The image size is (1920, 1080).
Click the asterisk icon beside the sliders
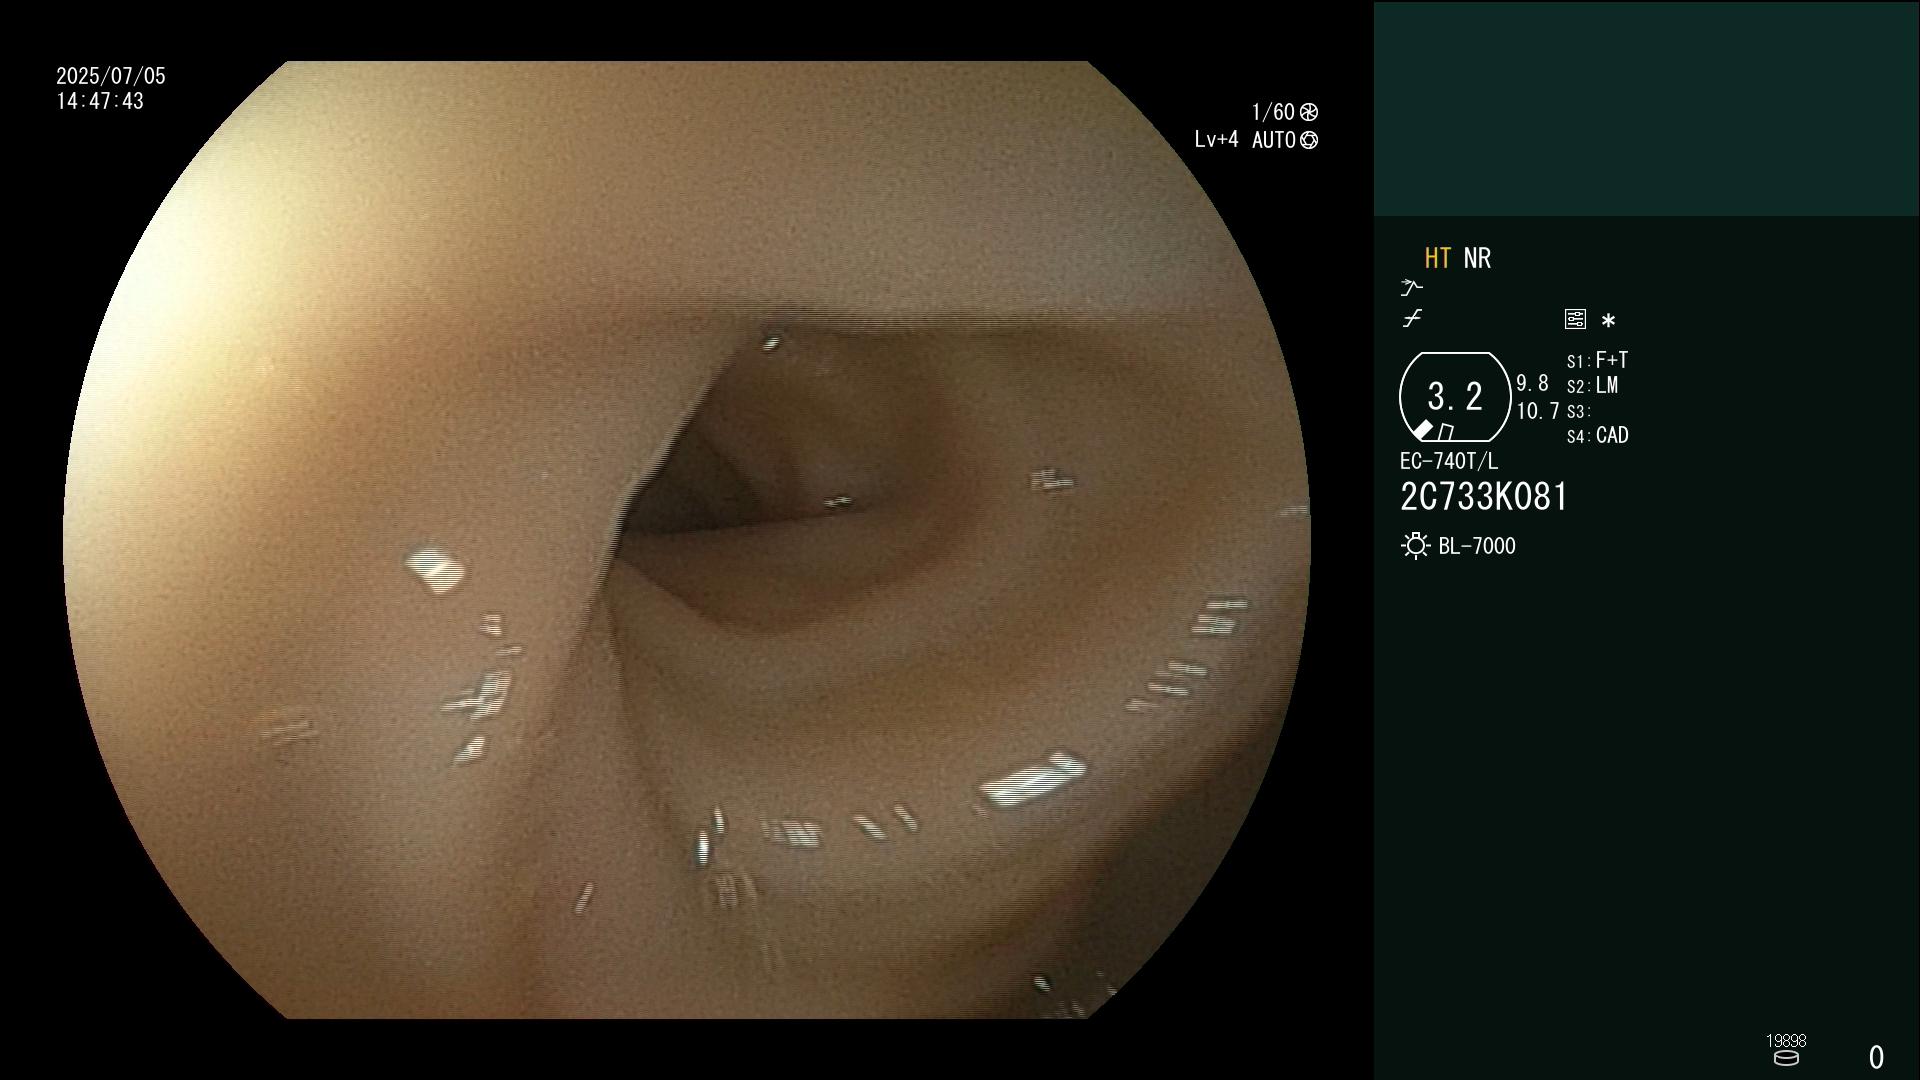pyautogui.click(x=1608, y=320)
